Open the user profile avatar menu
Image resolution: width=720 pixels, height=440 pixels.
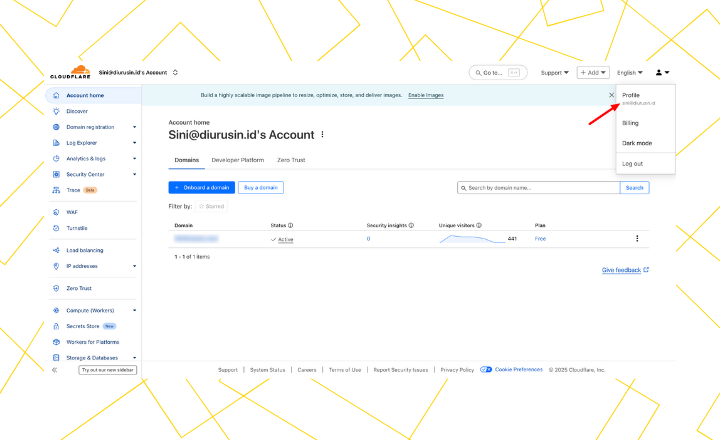tap(662, 73)
